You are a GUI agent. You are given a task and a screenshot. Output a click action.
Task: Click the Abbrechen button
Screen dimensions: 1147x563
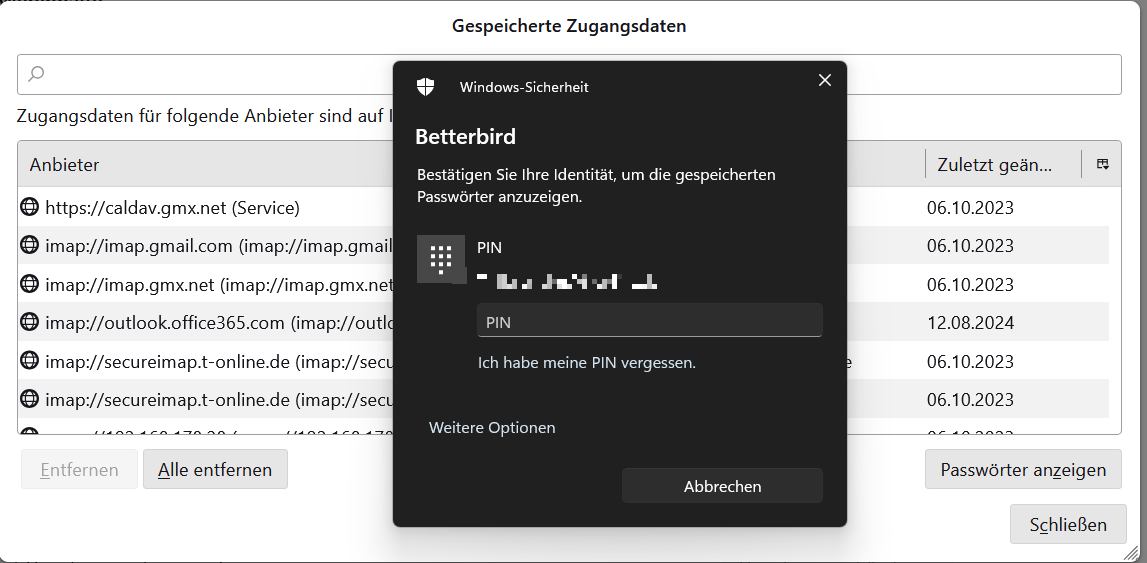click(722, 486)
